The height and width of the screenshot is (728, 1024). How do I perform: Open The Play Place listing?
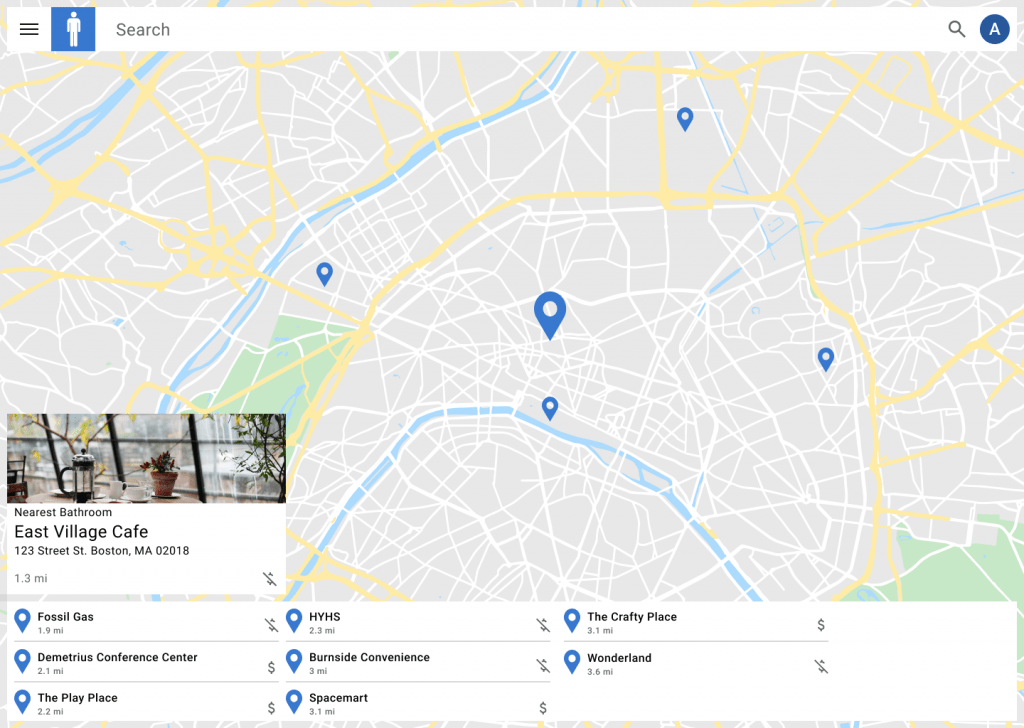(77, 698)
